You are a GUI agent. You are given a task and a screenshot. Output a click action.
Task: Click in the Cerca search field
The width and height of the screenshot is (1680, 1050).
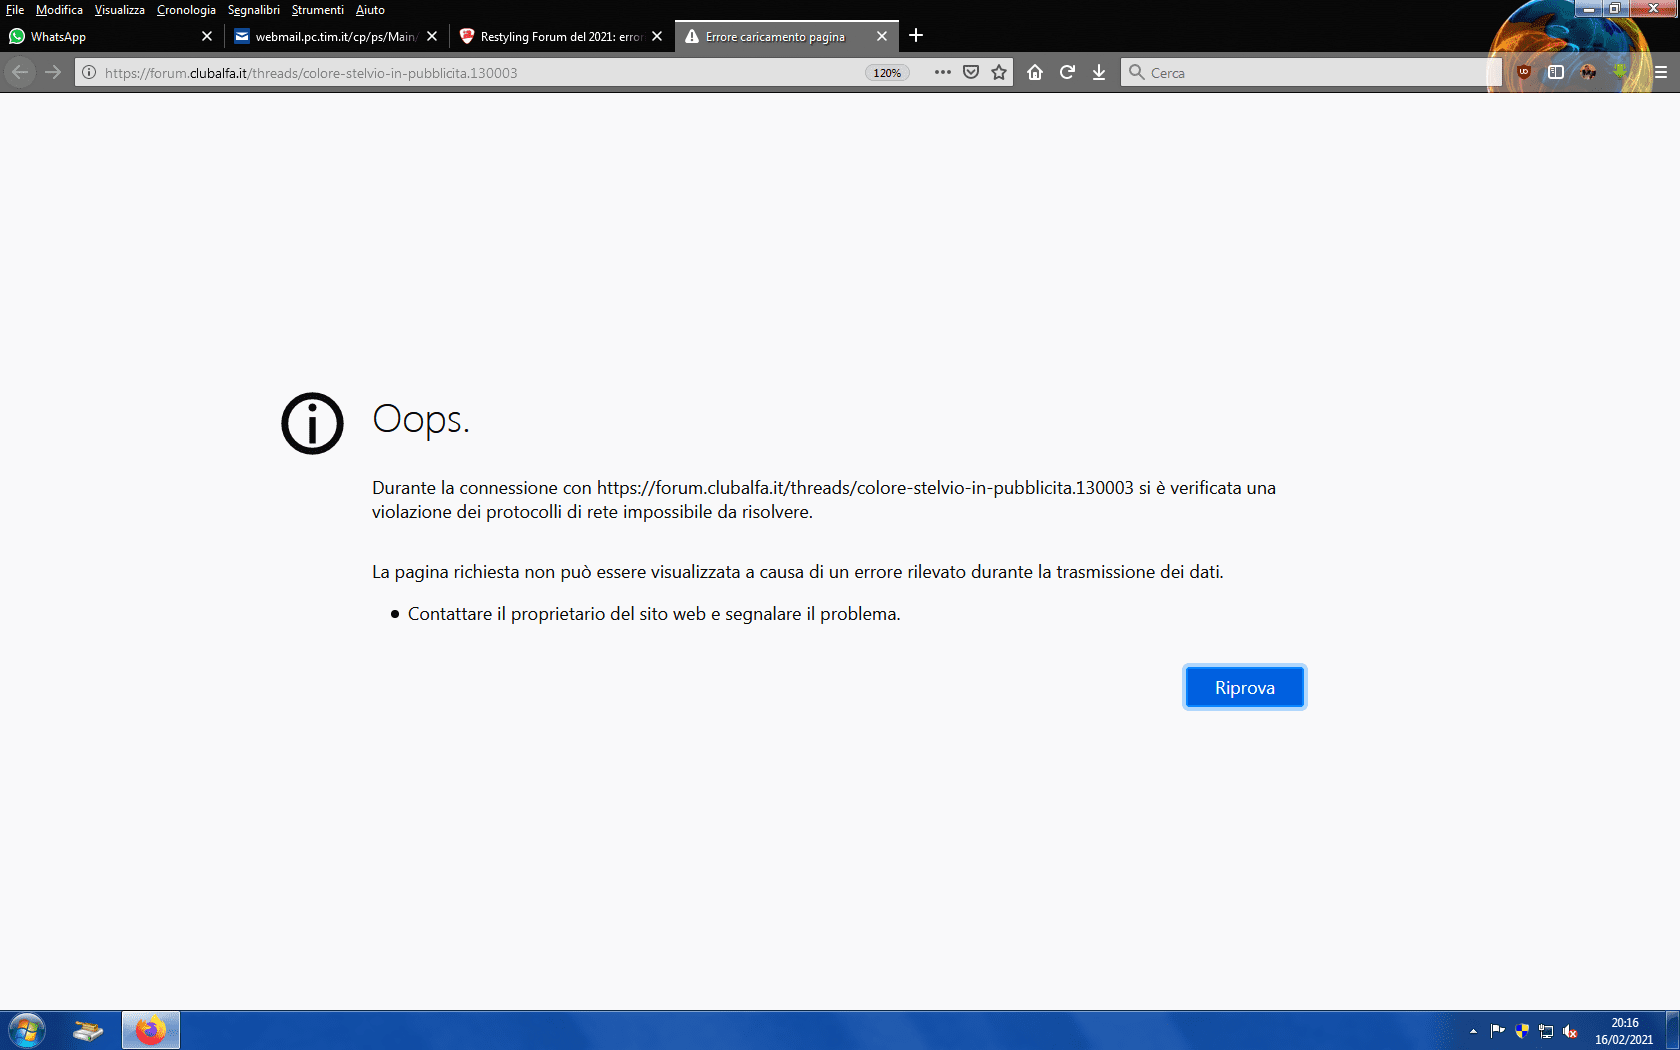[x=1310, y=72]
